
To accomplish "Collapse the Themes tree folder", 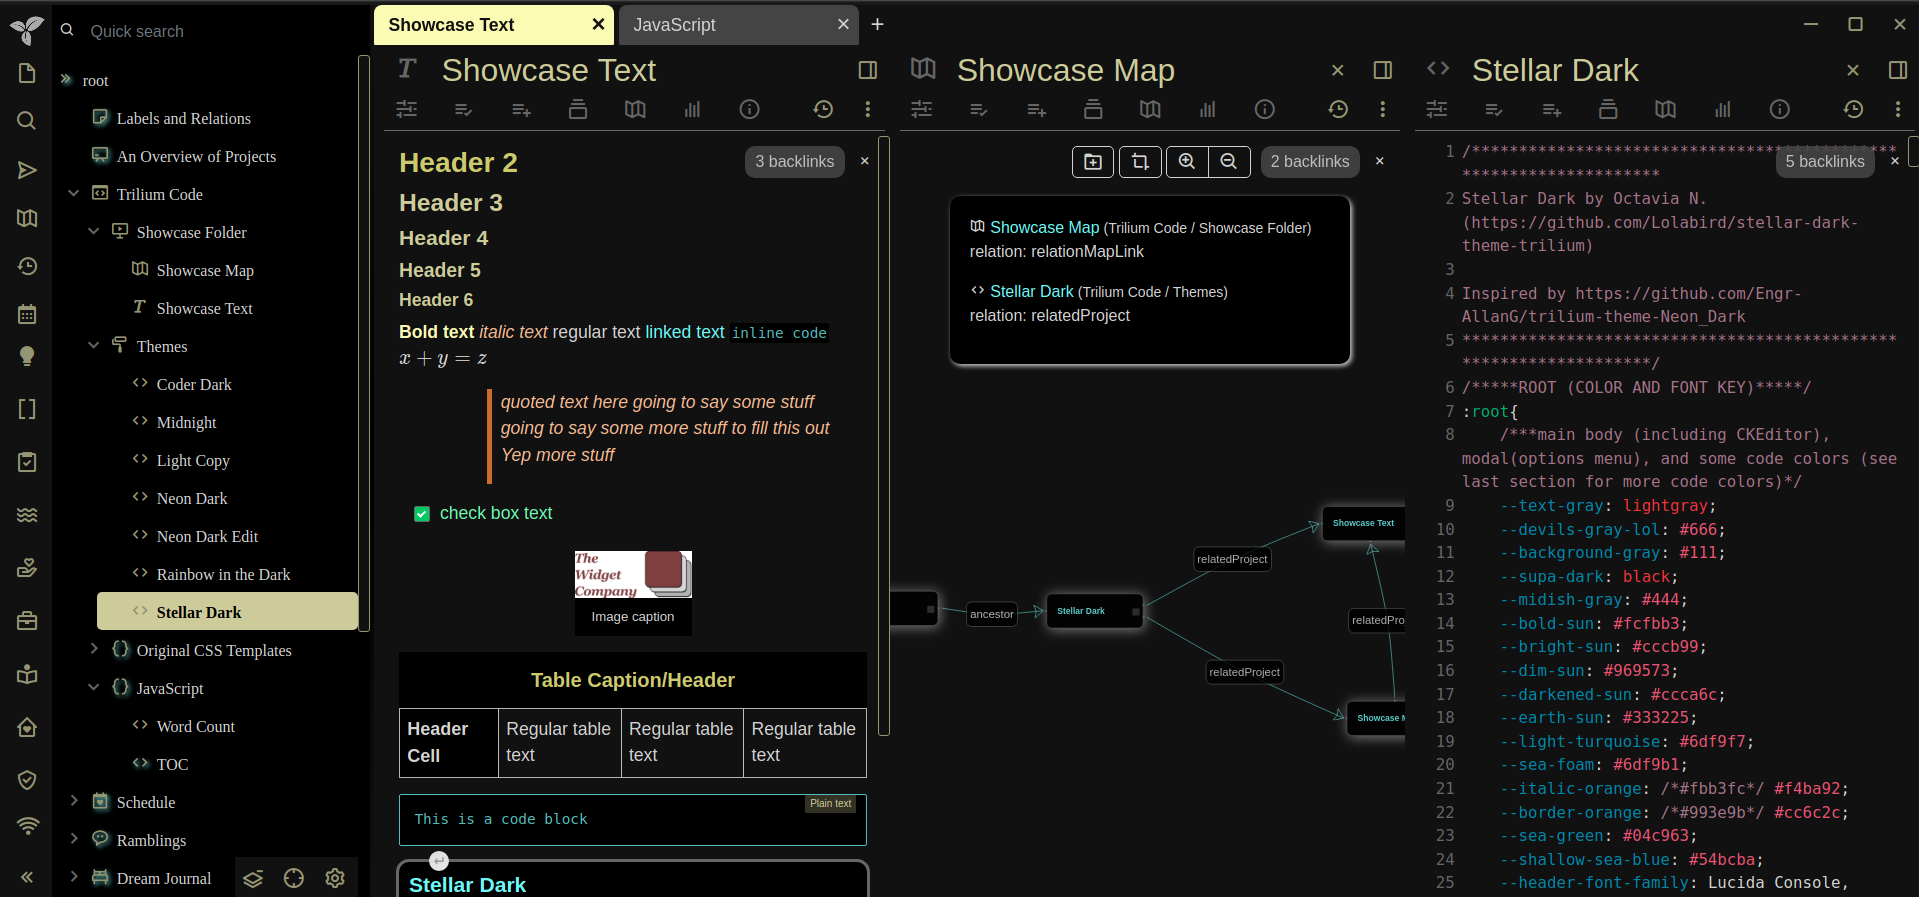I will click(94, 346).
